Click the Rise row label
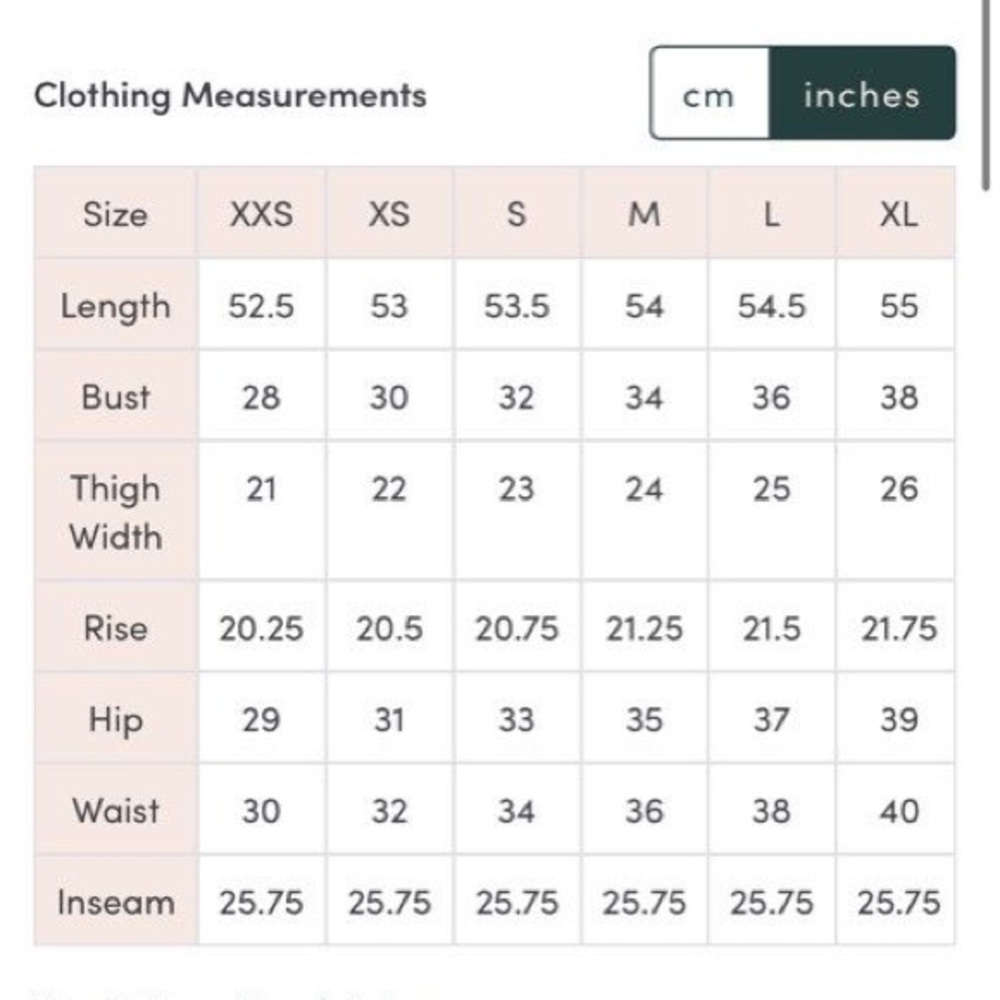The image size is (1000, 1000). 115,628
